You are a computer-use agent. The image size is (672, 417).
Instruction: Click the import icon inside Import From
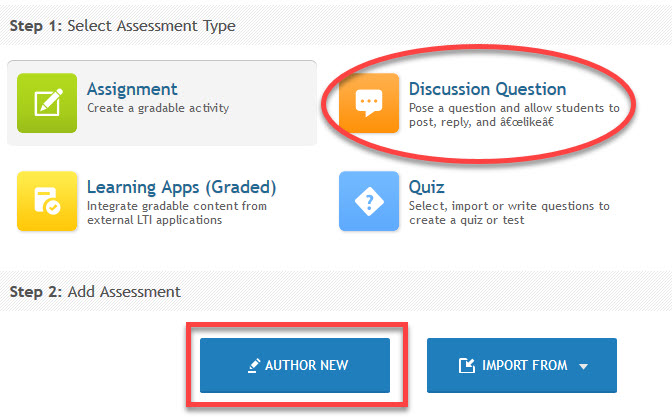tap(466, 366)
